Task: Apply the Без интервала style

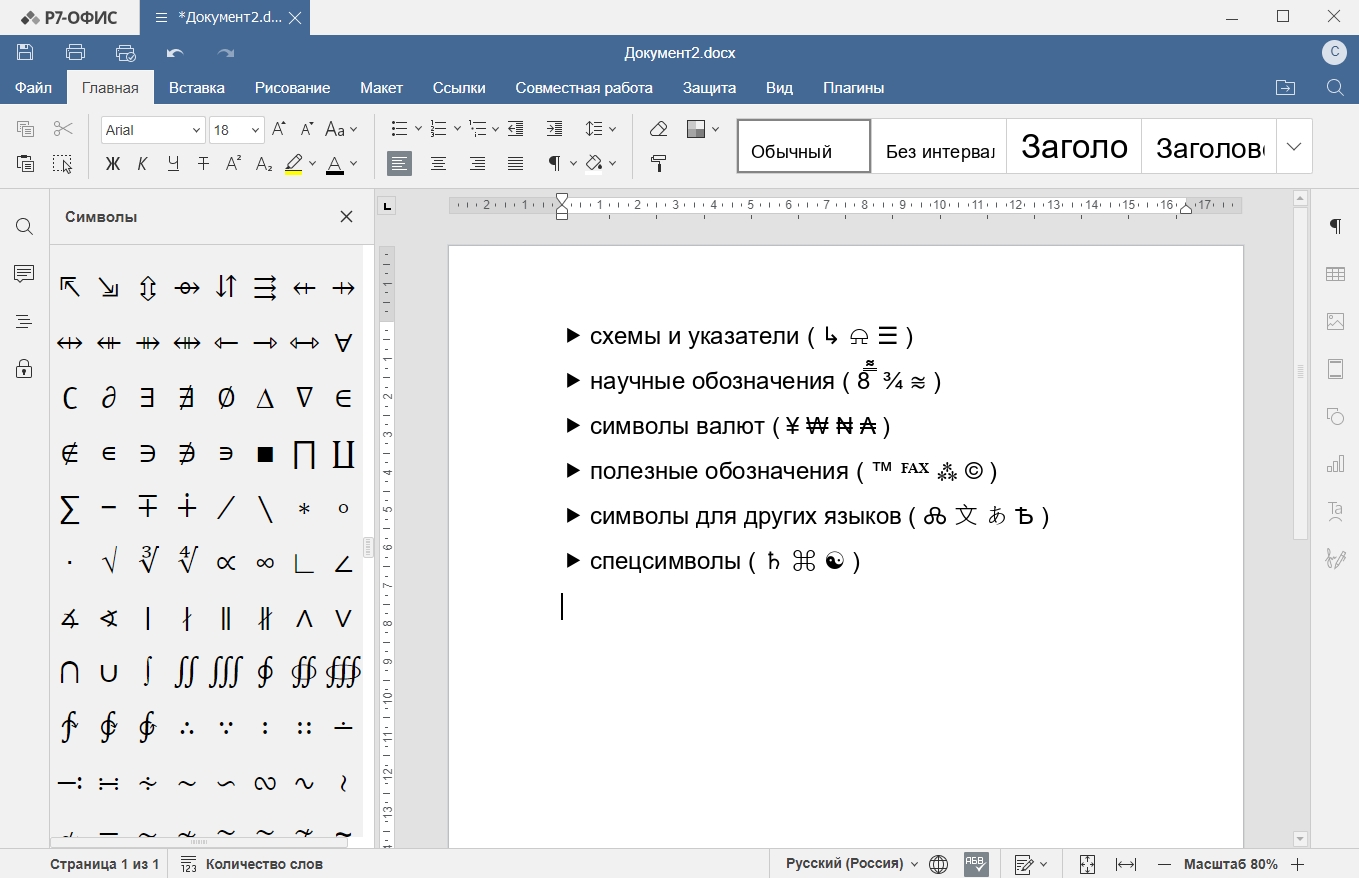Action: [938, 148]
